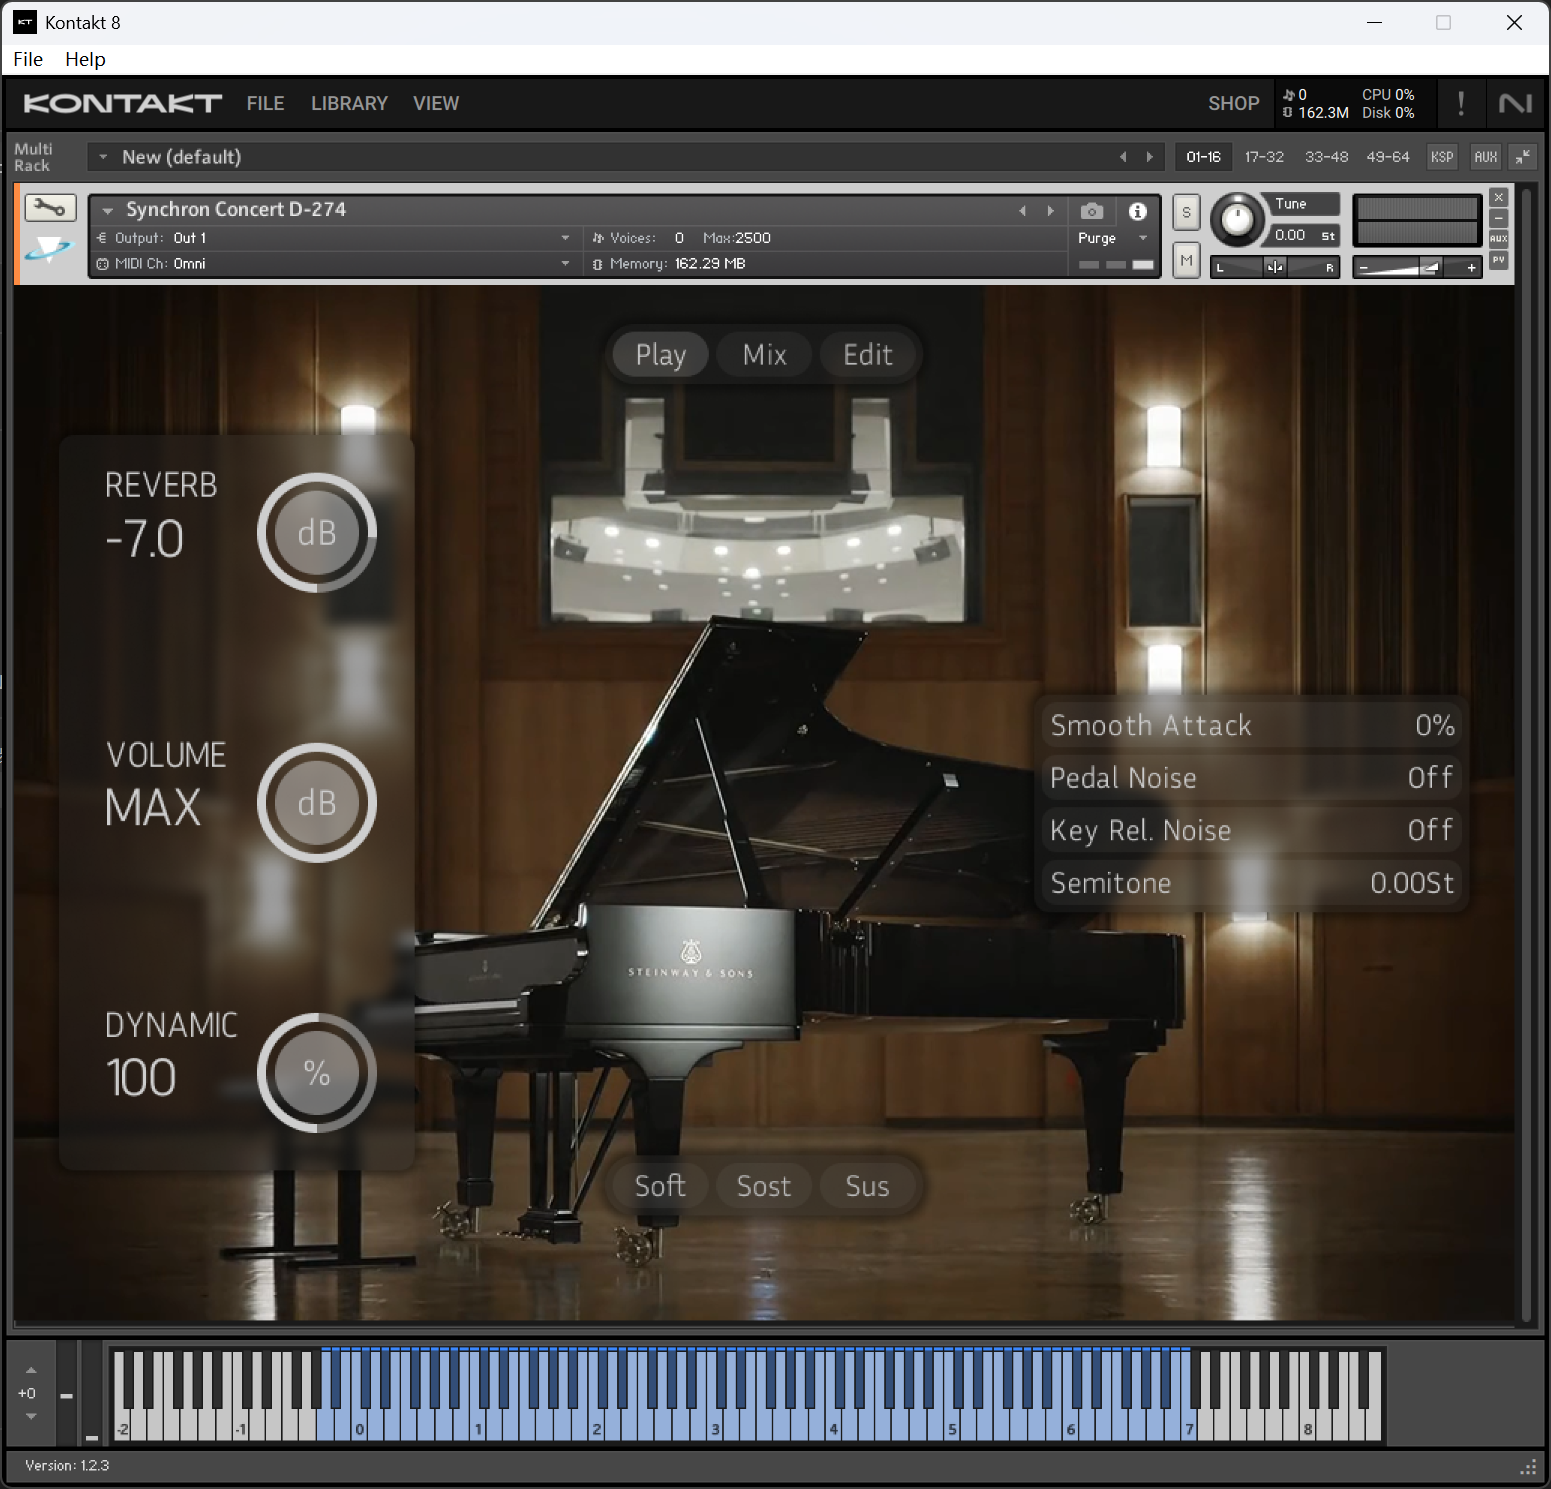Click the Native Instruments NI logo
The image size is (1551, 1489).
(x=1515, y=103)
